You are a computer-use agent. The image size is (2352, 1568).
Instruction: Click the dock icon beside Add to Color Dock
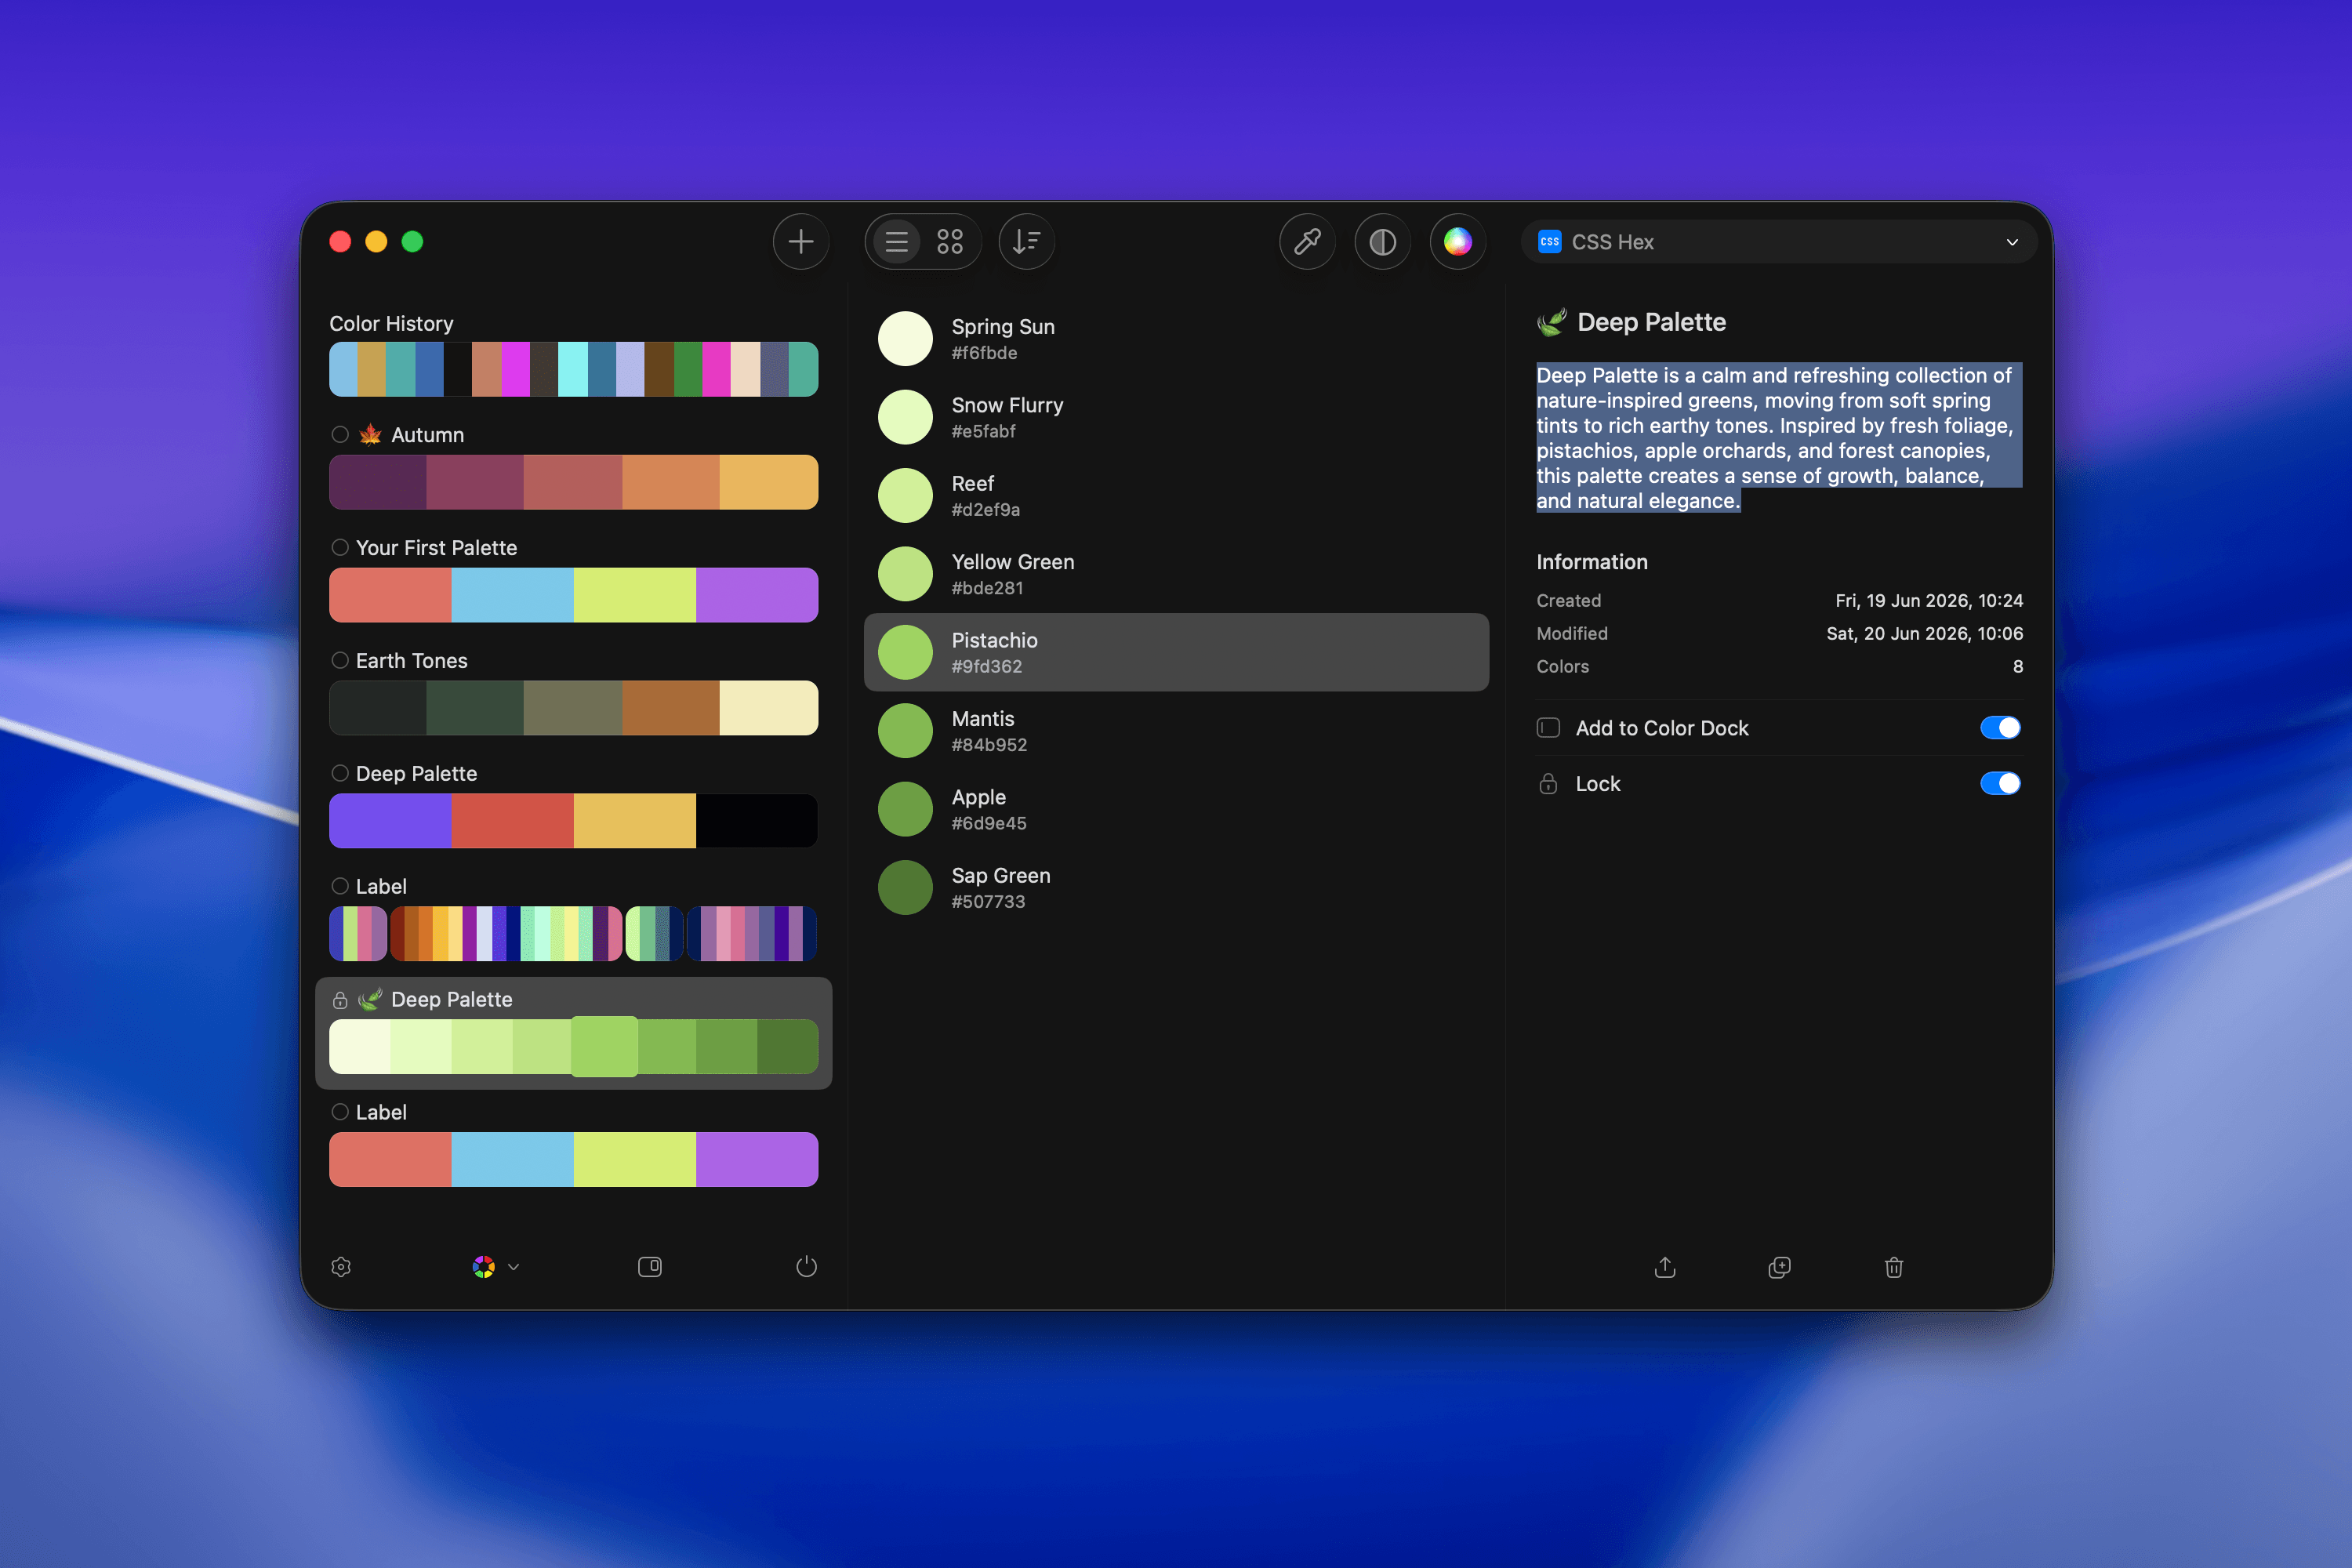[1548, 728]
